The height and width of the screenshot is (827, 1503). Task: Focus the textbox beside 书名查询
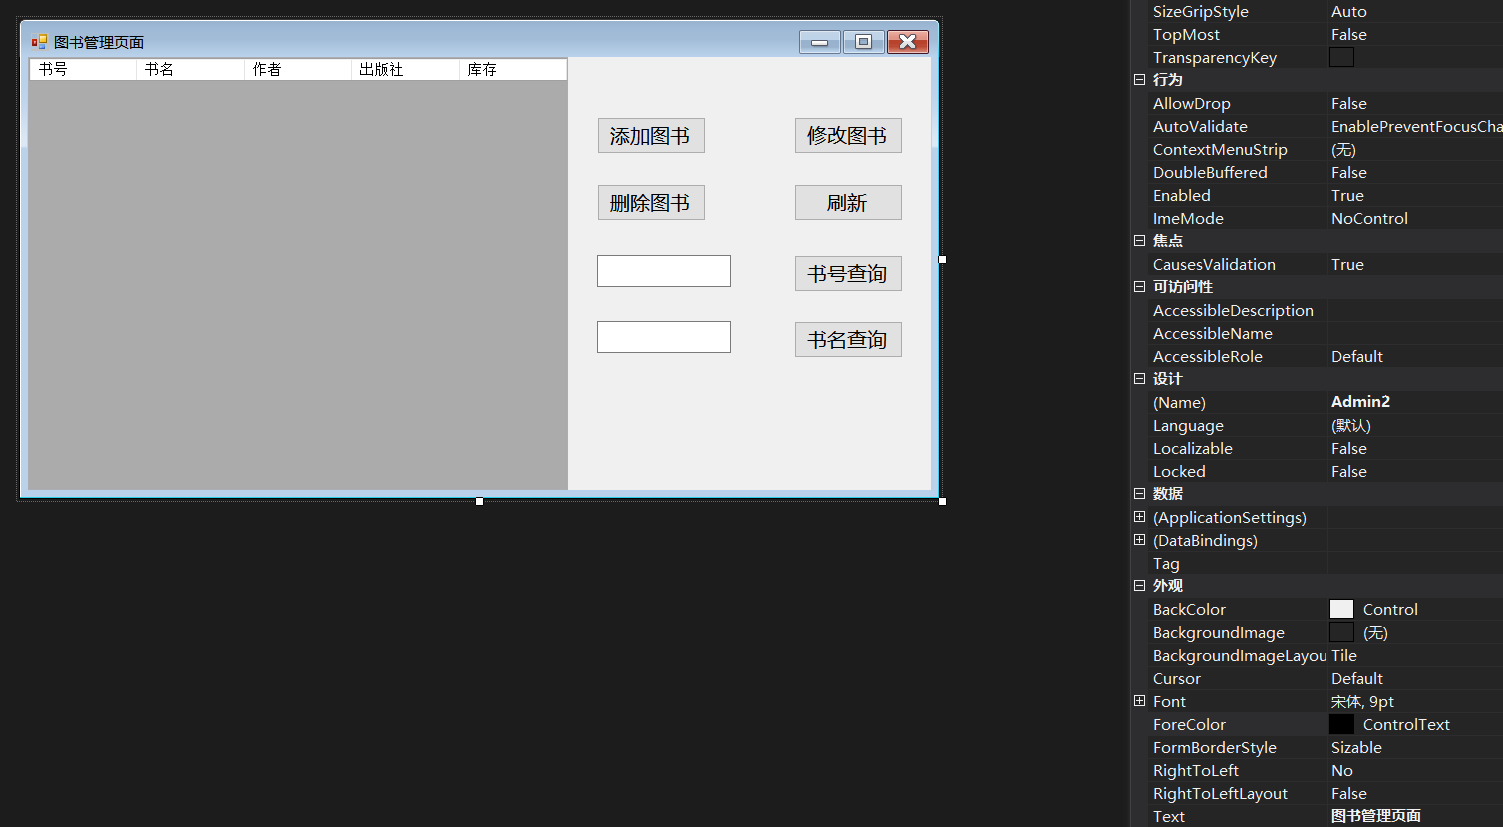point(664,337)
